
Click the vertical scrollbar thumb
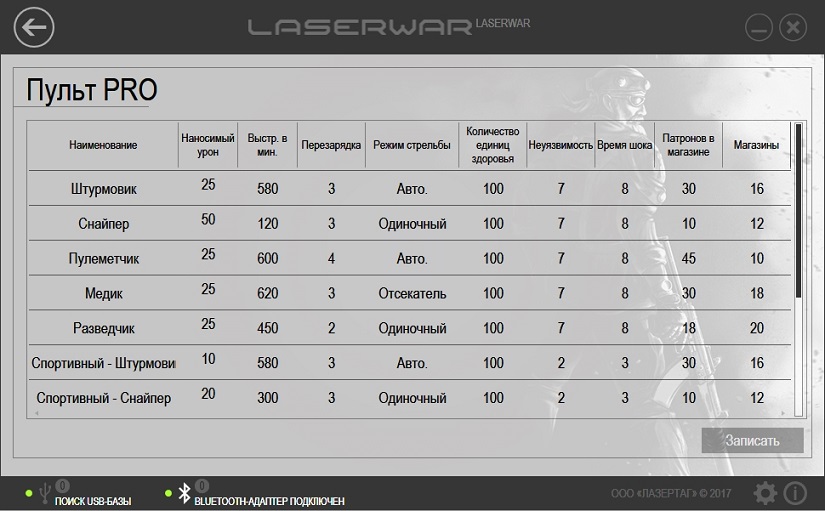(x=798, y=211)
